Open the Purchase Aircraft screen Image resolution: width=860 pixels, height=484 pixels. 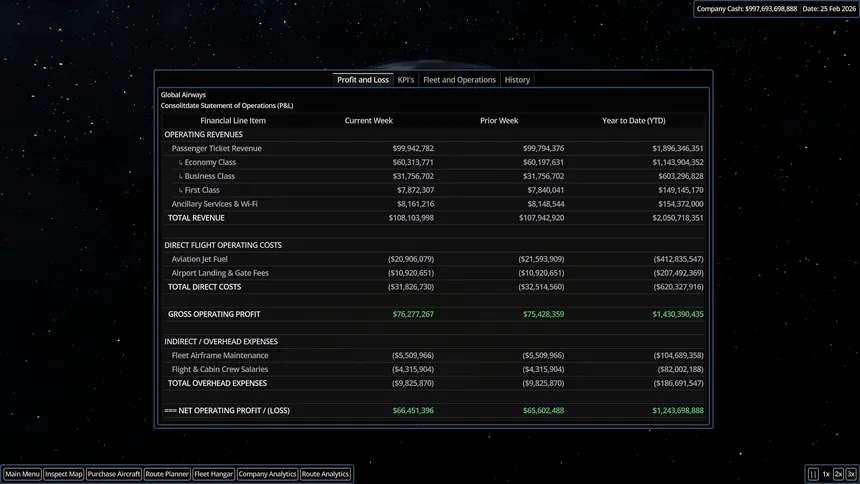click(x=114, y=474)
